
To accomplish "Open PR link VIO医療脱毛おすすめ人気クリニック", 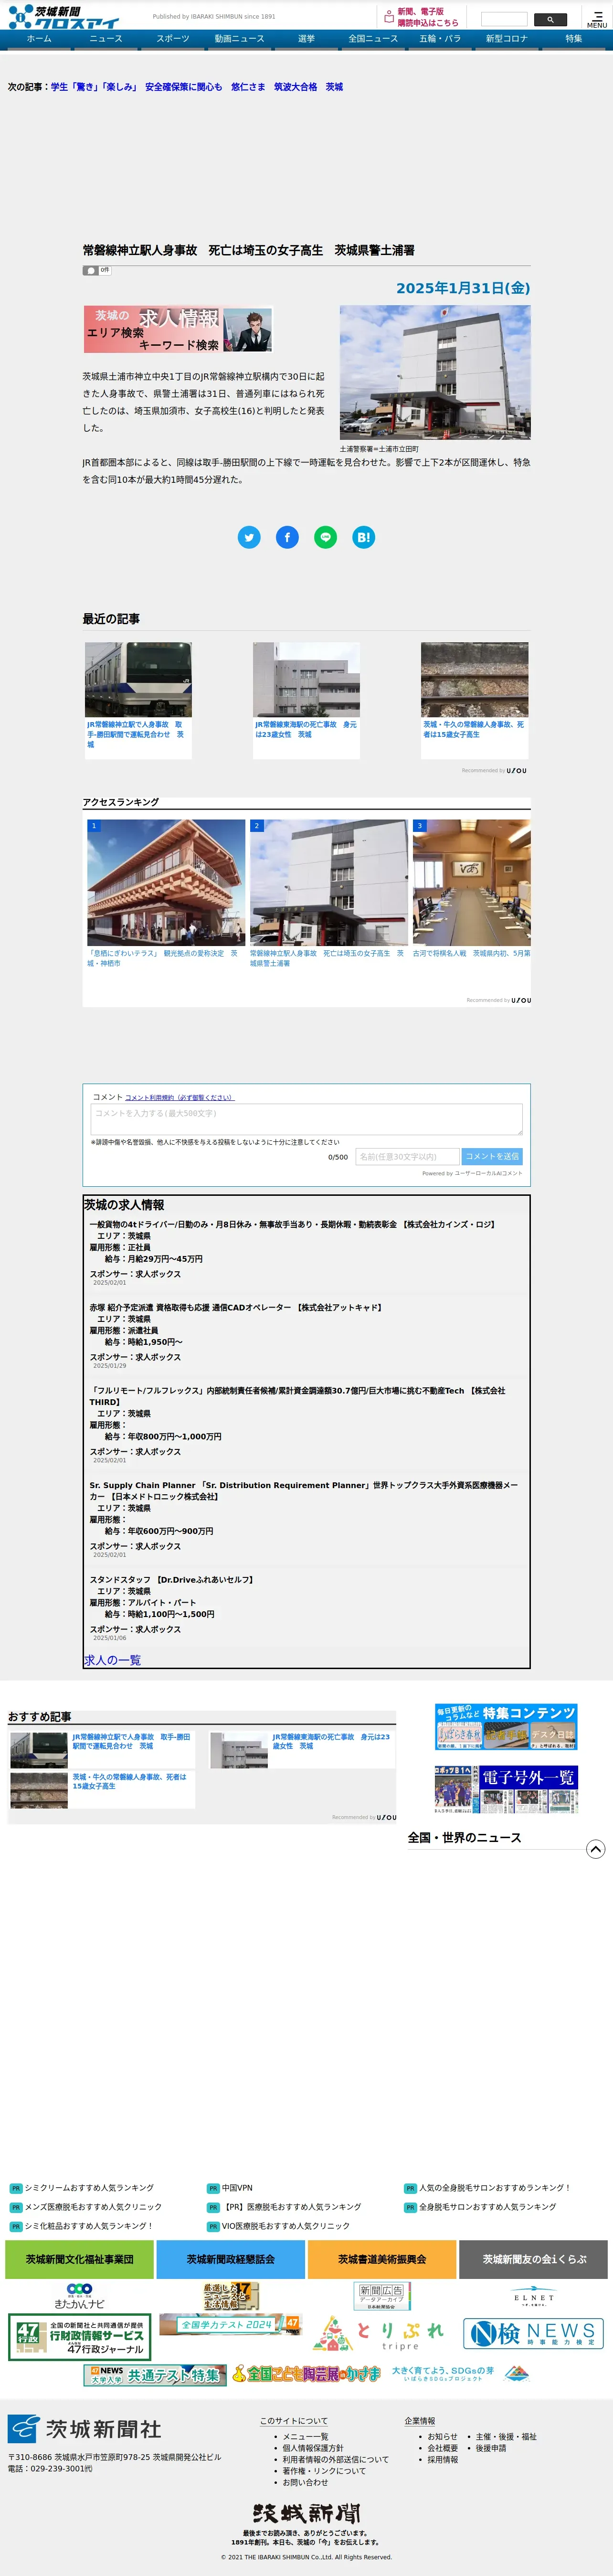I will point(286,2226).
